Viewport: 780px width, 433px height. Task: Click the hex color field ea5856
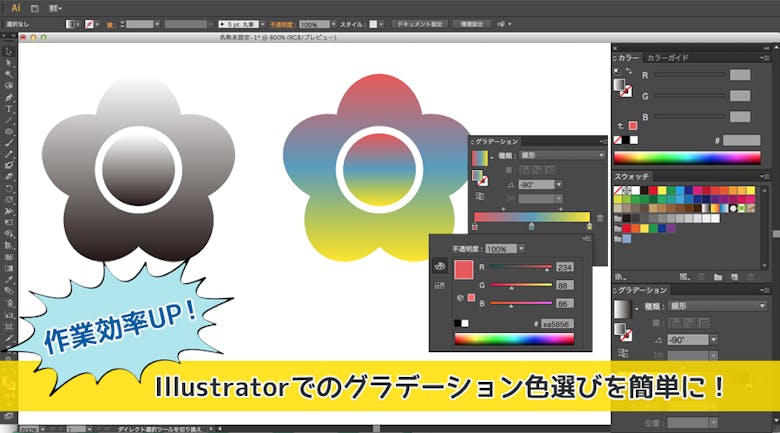click(558, 323)
